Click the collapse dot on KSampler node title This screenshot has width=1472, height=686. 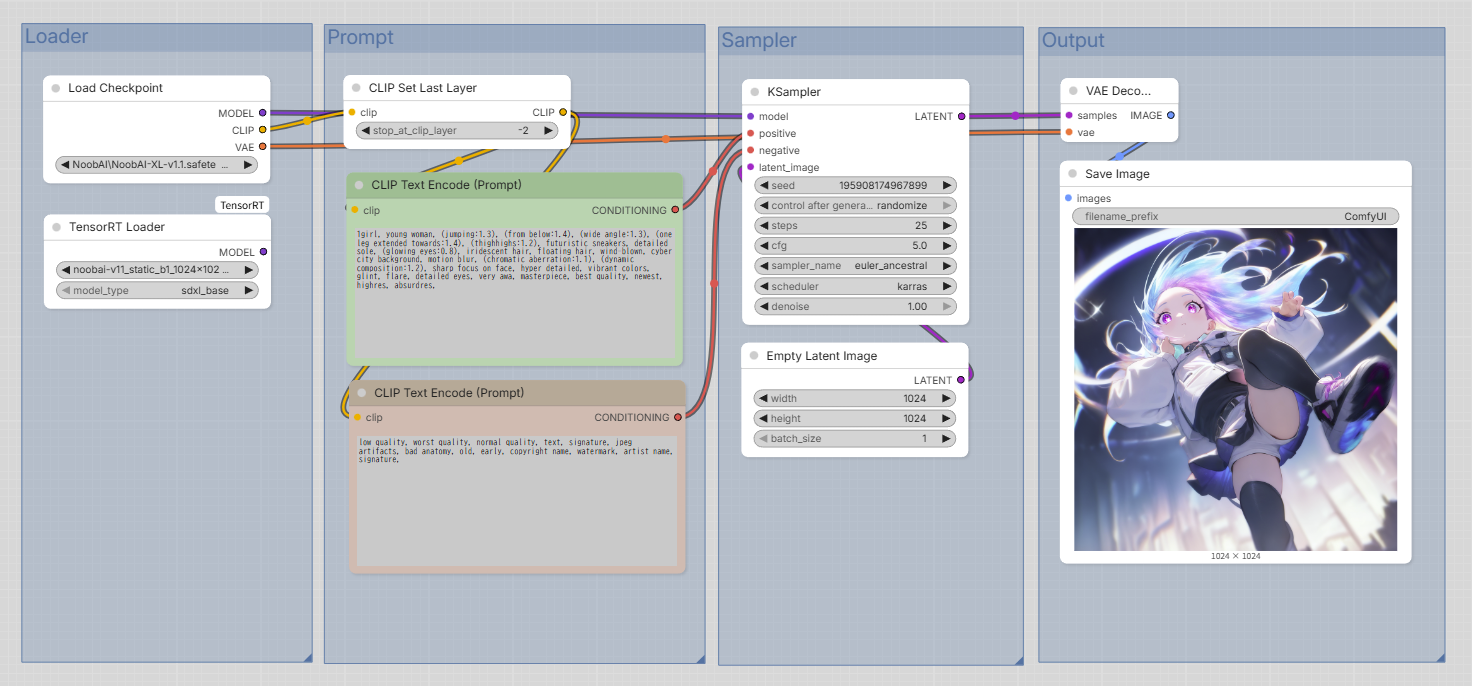755,92
